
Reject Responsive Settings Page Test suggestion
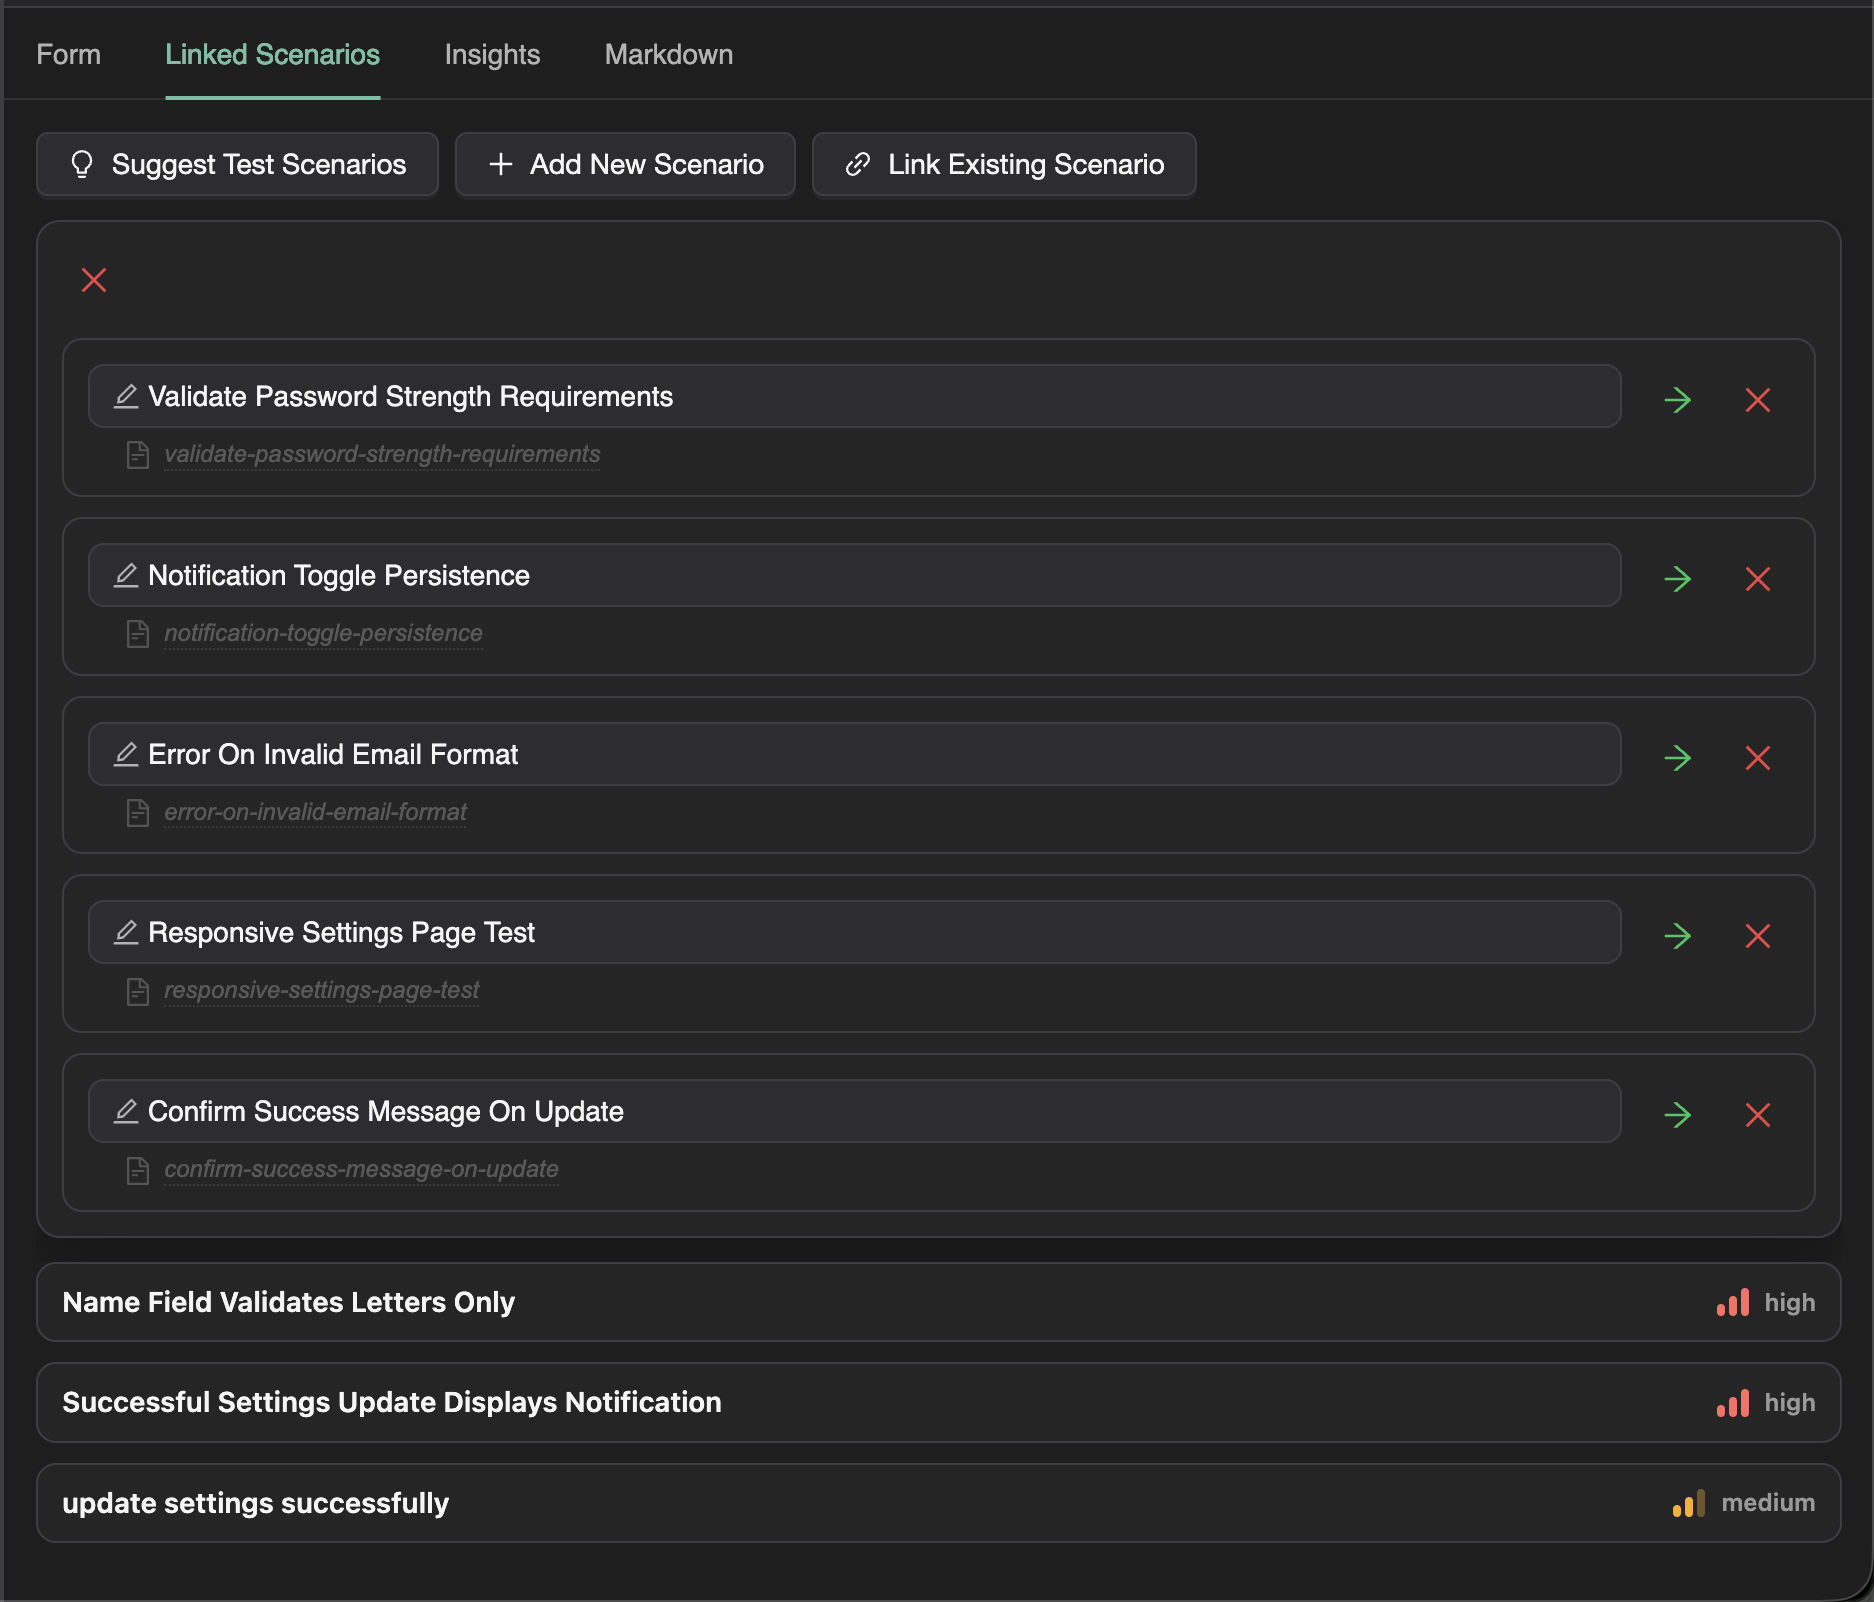click(1758, 936)
